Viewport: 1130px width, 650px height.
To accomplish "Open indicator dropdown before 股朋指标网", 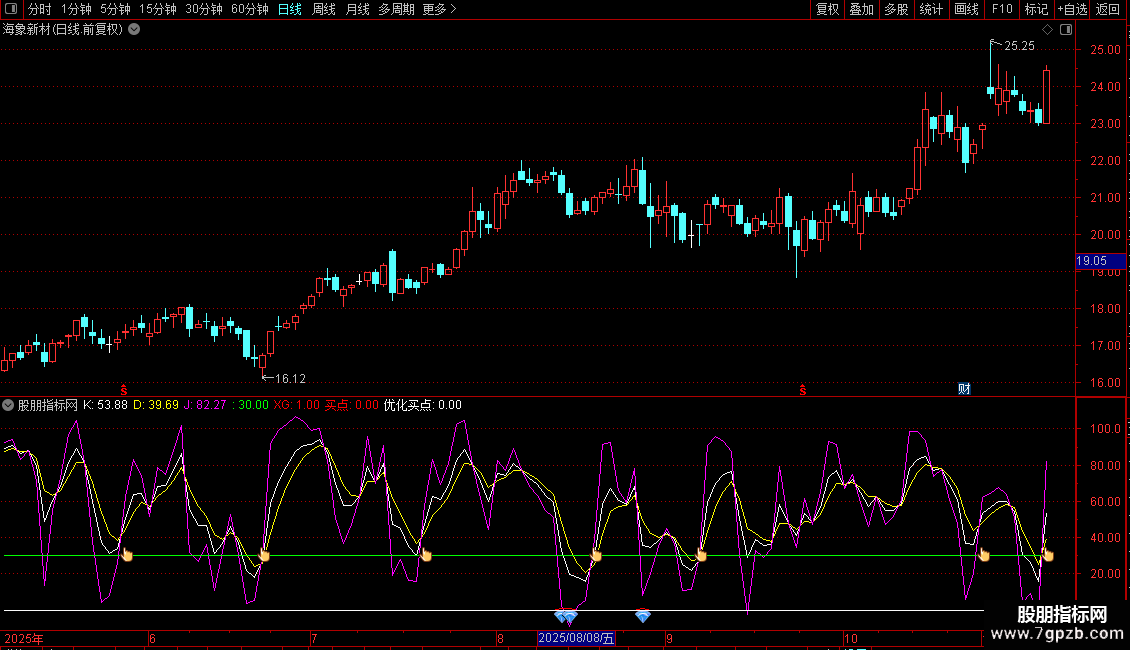I will pyautogui.click(x=8, y=405).
